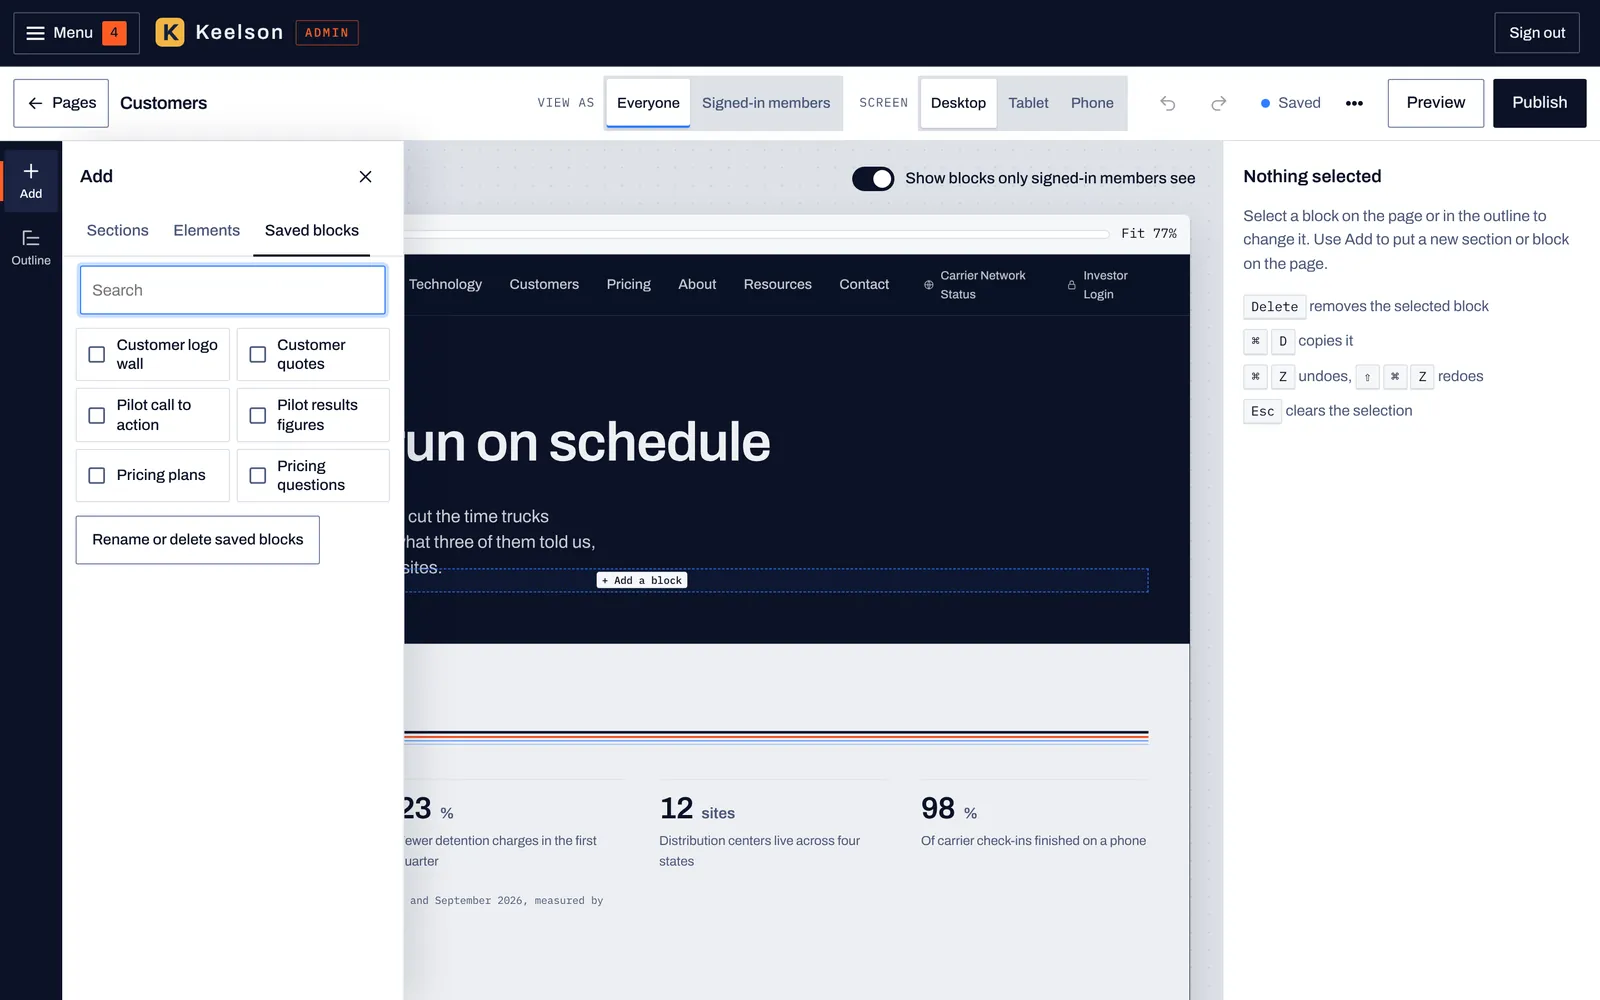The width and height of the screenshot is (1600, 1000).
Task: View page as Signed-in members
Action: [766, 103]
